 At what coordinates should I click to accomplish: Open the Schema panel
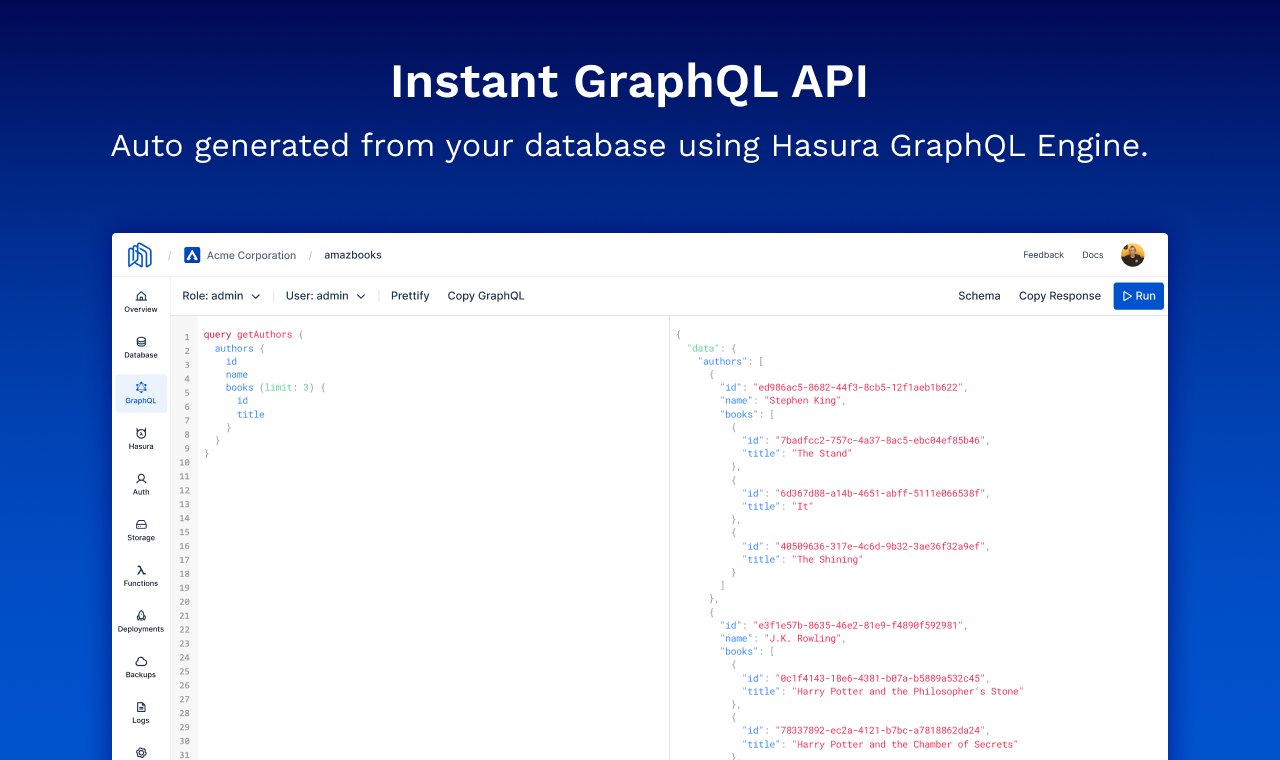pyautogui.click(x=979, y=296)
